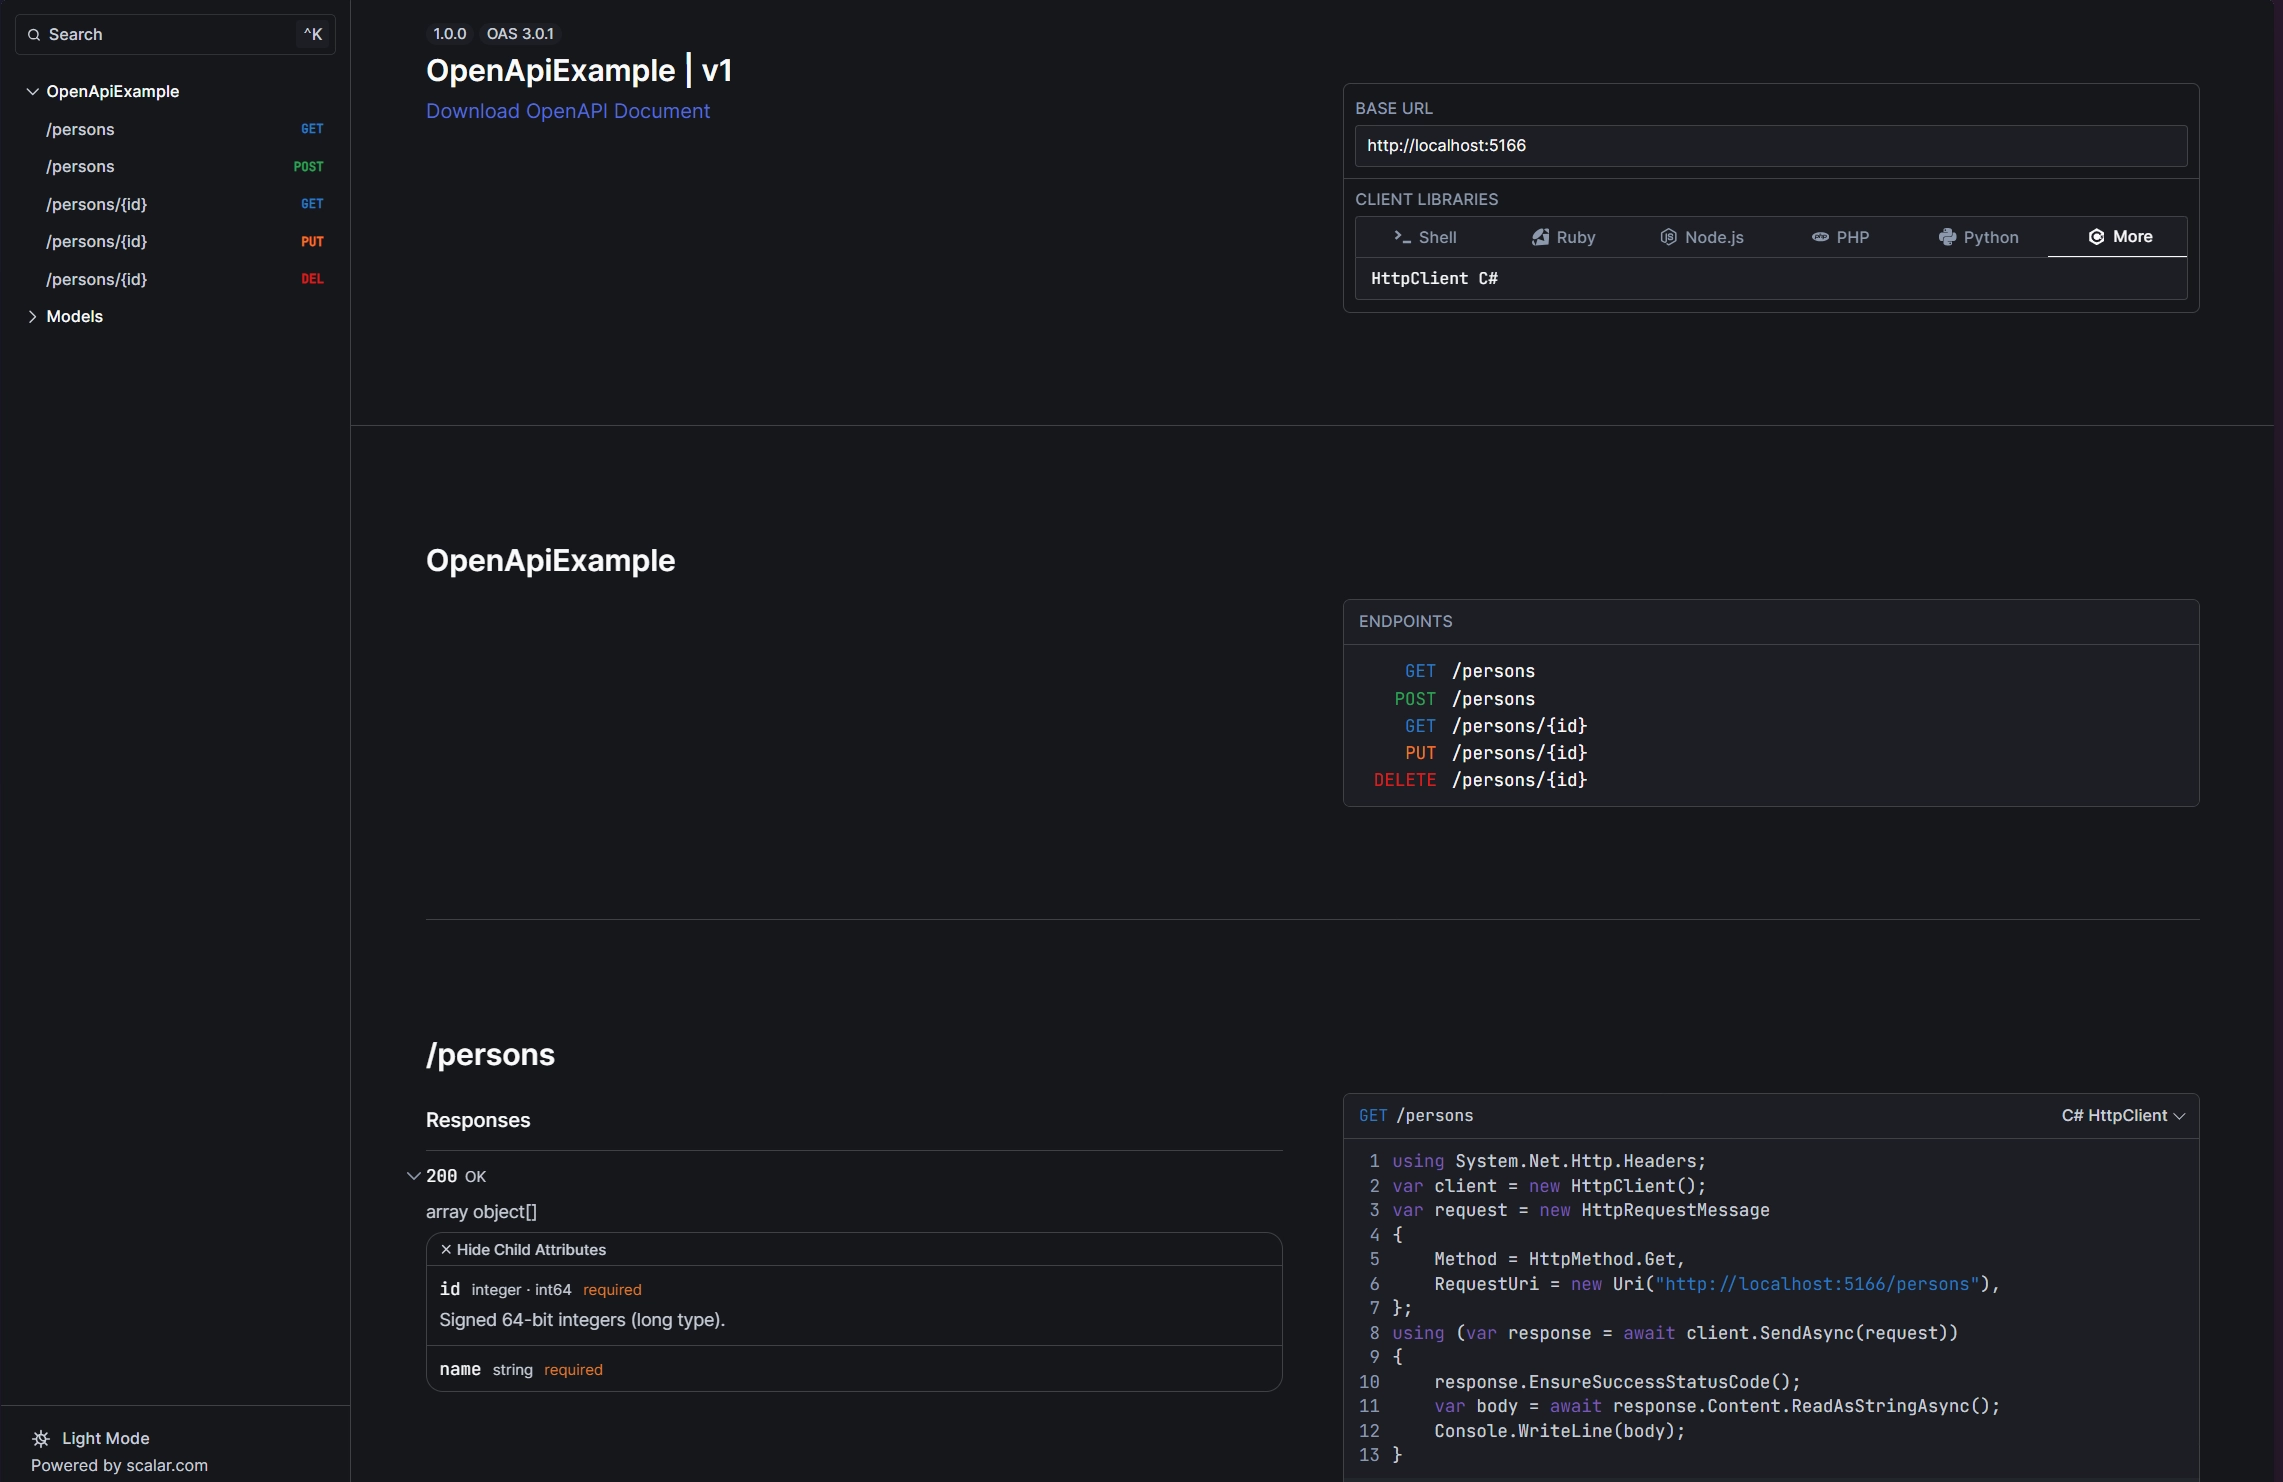Select the Python client library tab
The height and width of the screenshot is (1482, 2283).
pos(1978,237)
